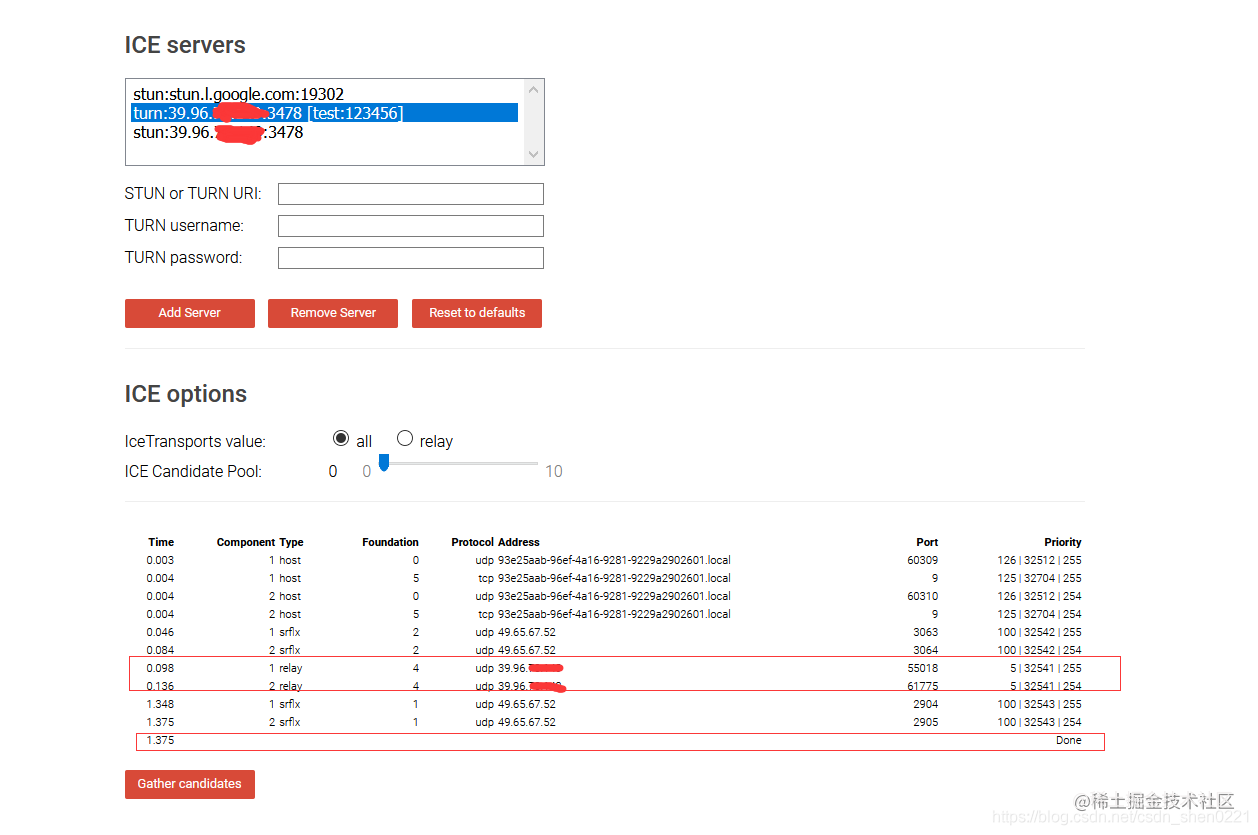Focus the TURN username field
The width and height of the screenshot is (1258, 835).
(411, 226)
